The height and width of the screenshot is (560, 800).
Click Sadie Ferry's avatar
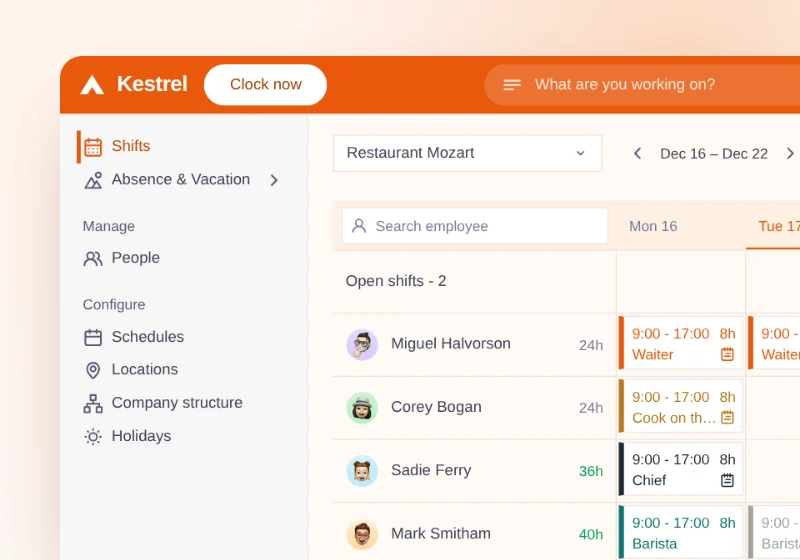coord(362,471)
